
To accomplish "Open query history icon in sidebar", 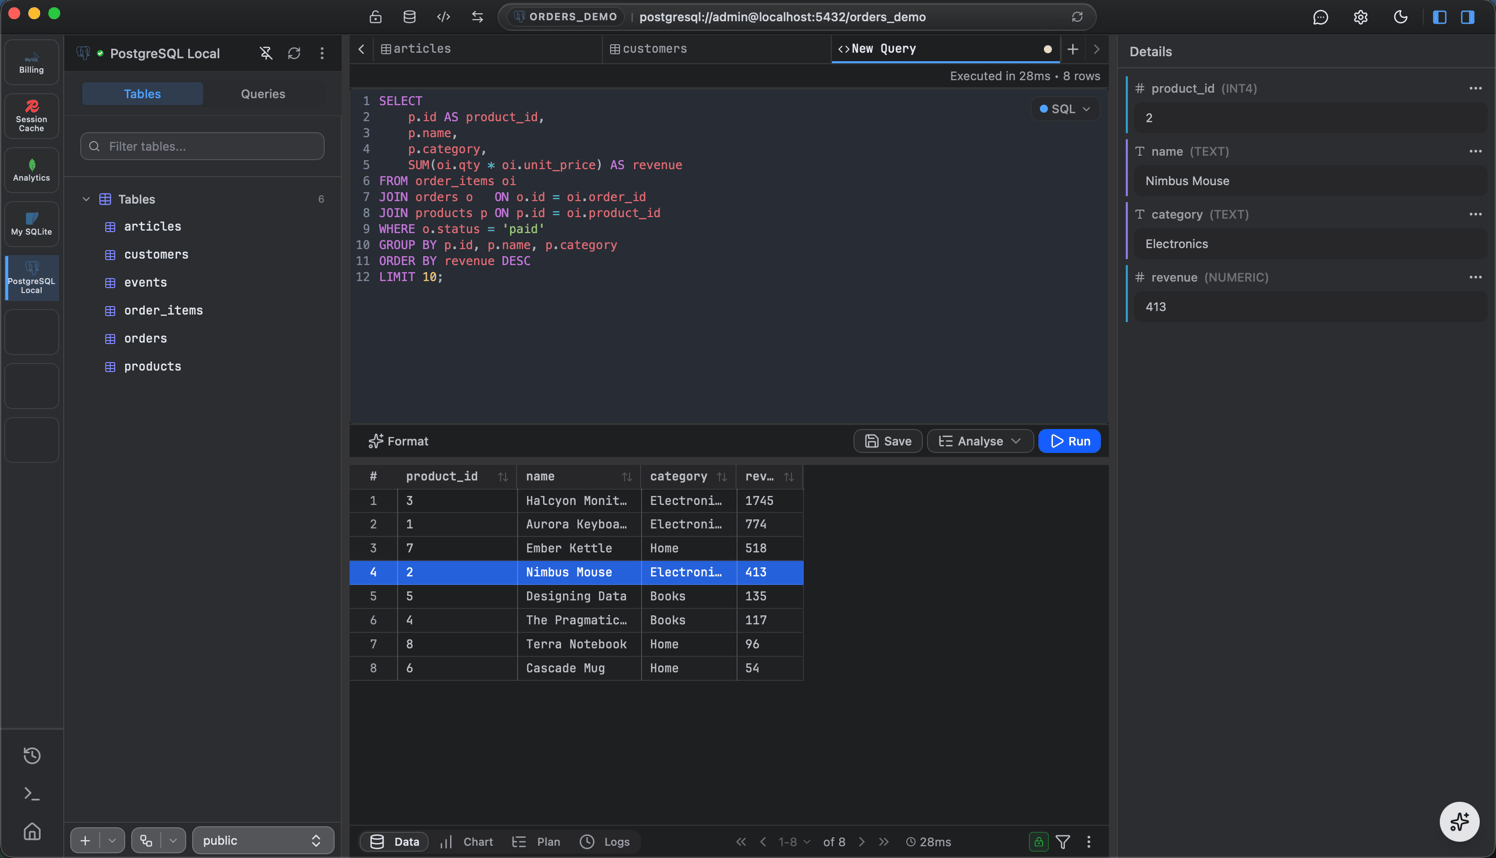I will click(x=32, y=756).
